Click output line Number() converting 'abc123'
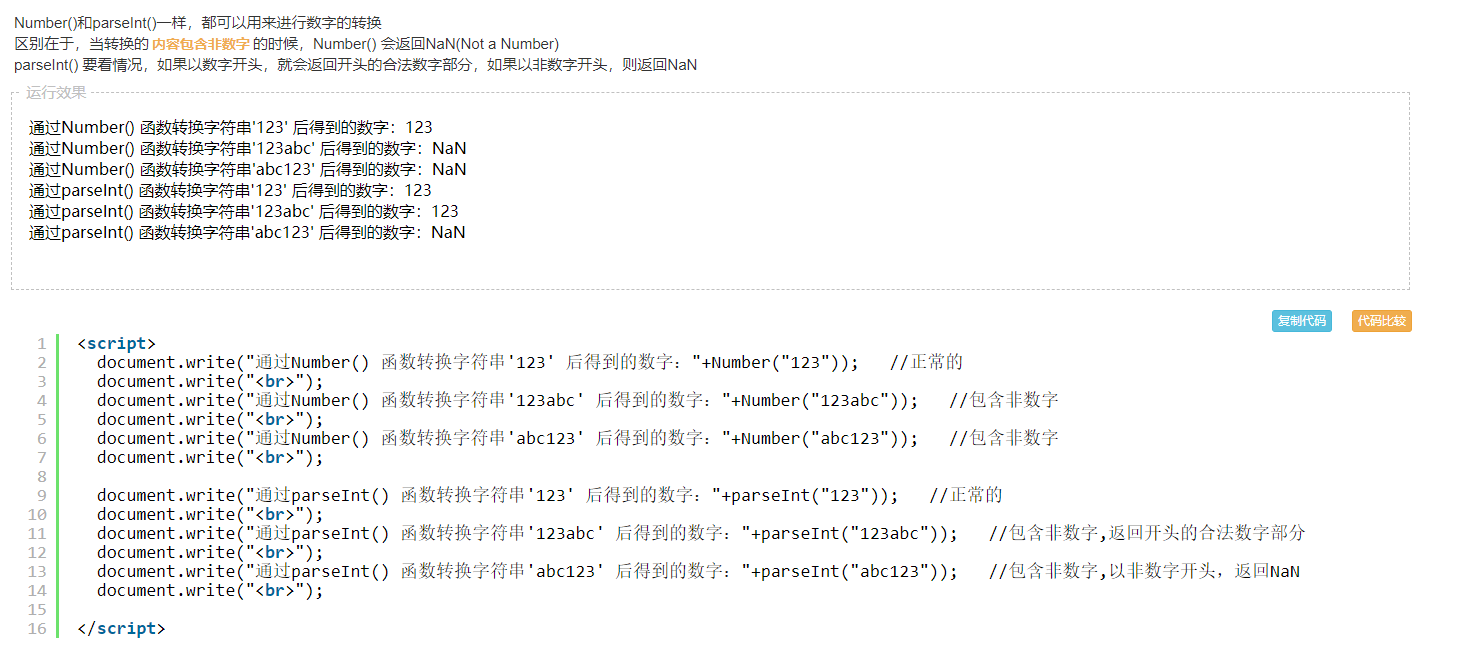 [x=248, y=169]
